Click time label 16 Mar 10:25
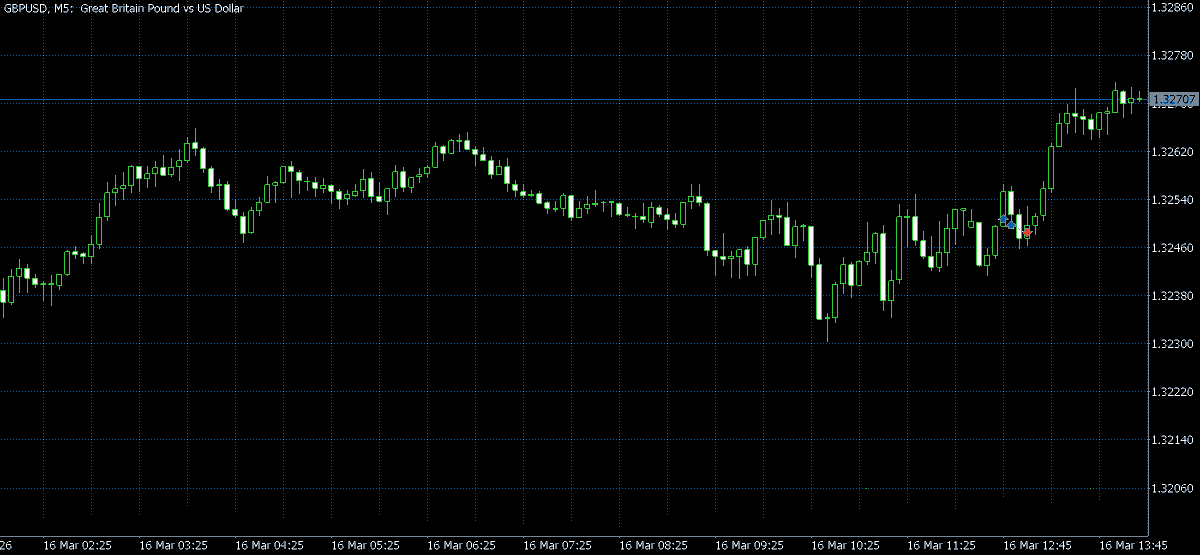 pyautogui.click(x=845, y=546)
